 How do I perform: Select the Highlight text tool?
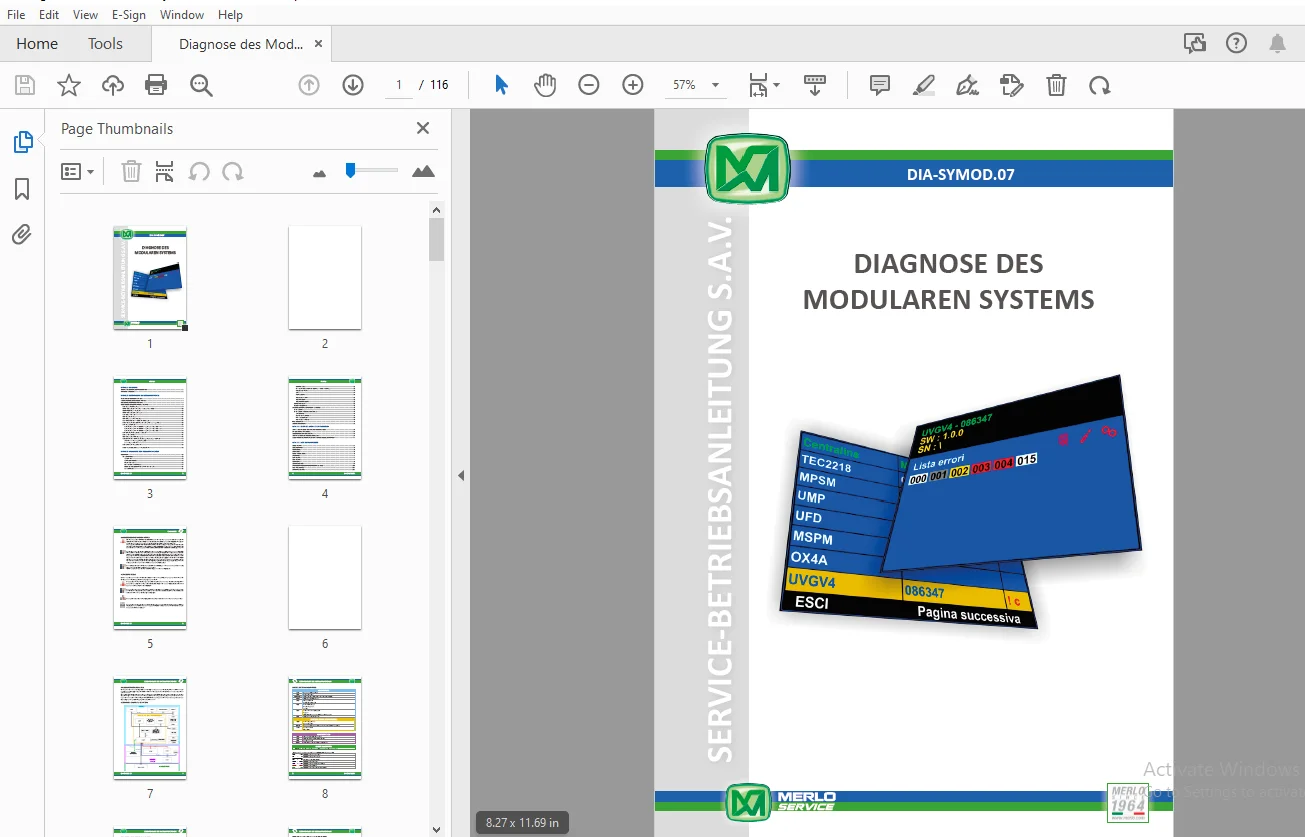[924, 85]
